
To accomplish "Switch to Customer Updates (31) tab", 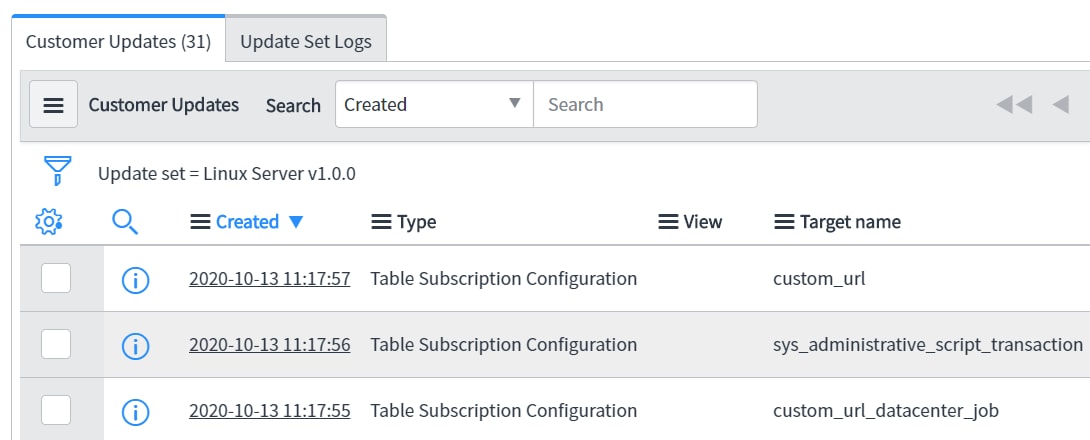I will tap(118, 41).
